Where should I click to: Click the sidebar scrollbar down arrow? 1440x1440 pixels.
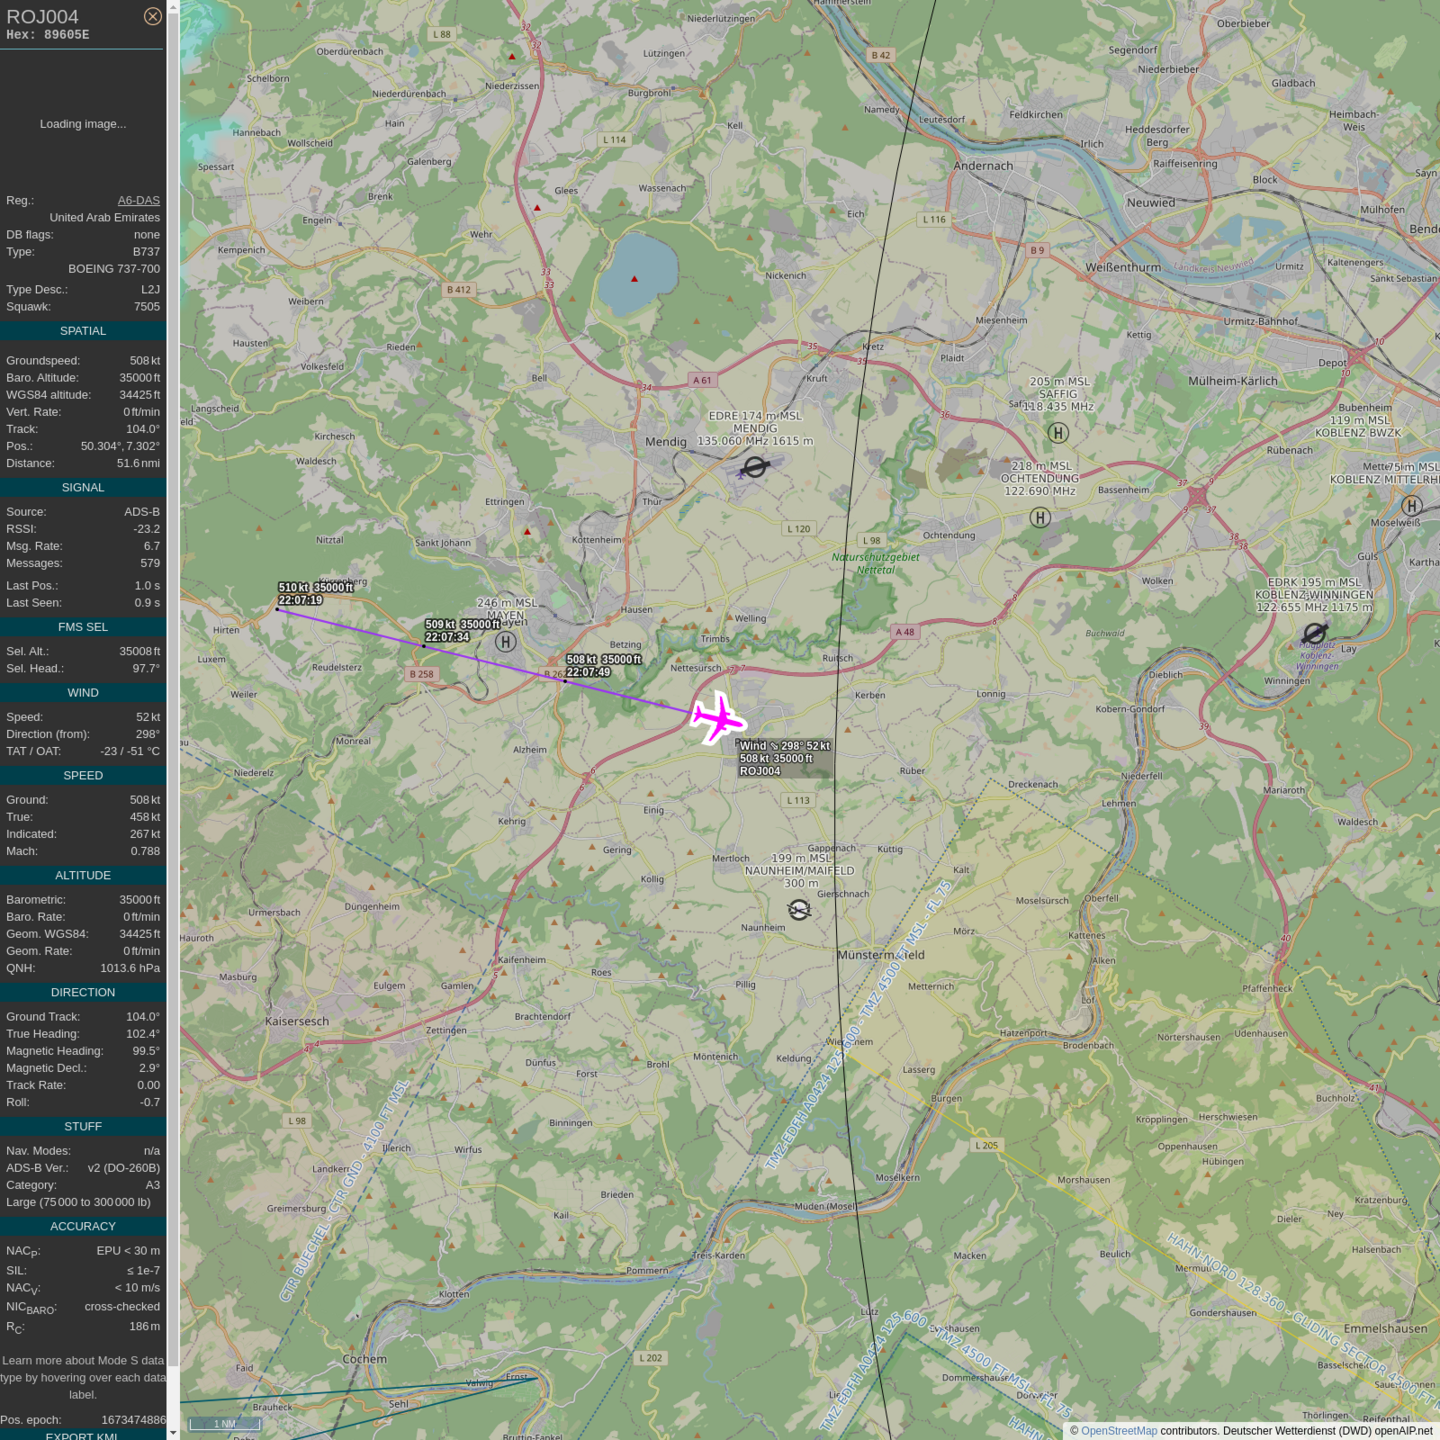(x=173, y=1432)
